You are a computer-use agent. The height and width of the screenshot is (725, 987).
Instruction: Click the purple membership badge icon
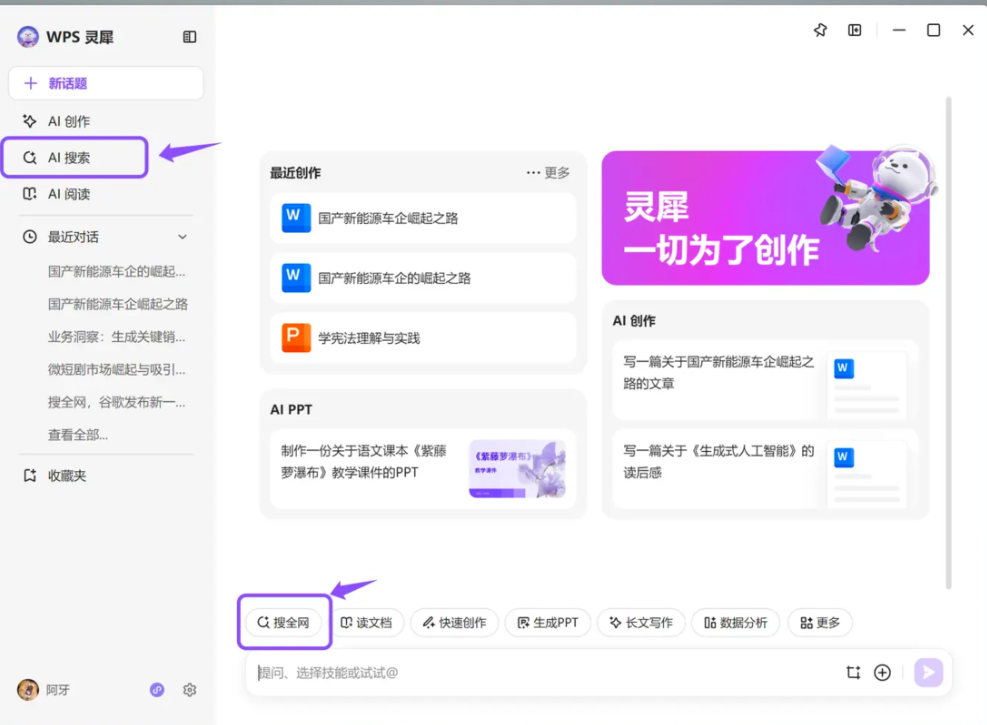point(157,690)
